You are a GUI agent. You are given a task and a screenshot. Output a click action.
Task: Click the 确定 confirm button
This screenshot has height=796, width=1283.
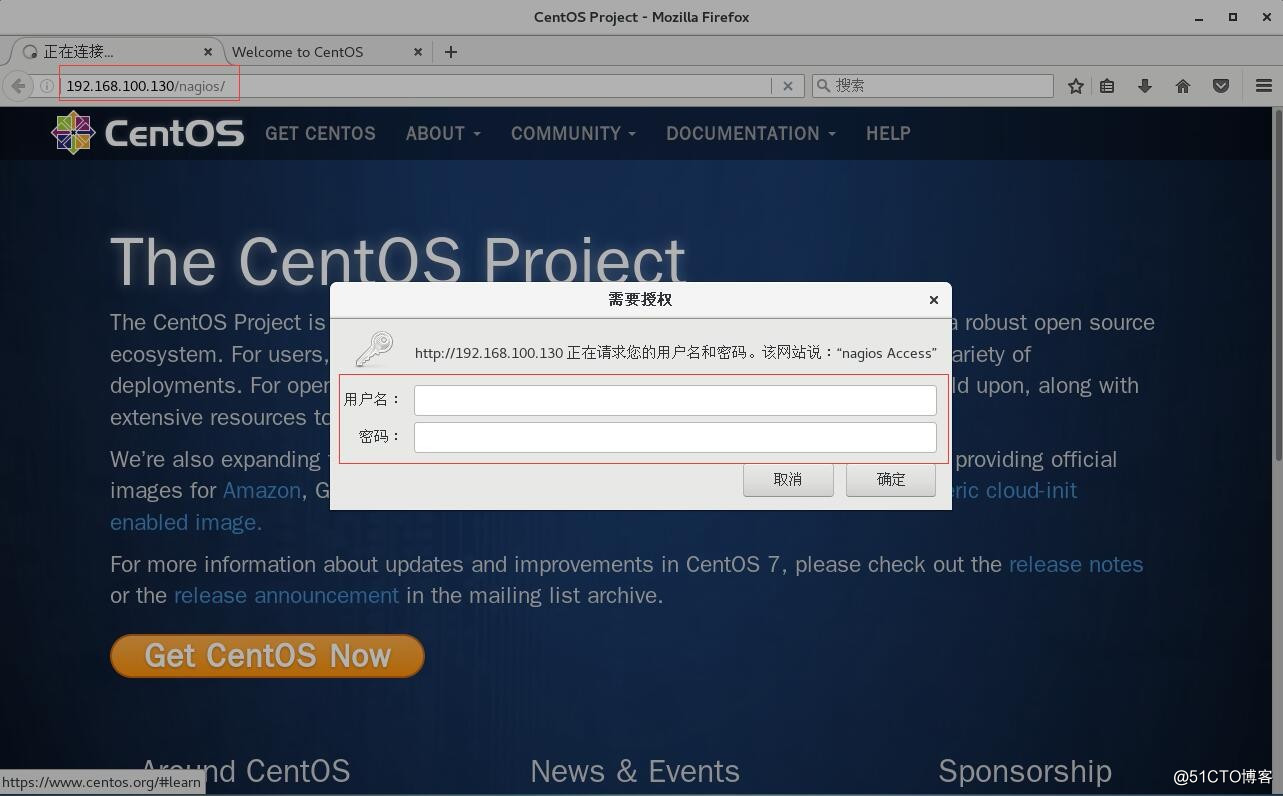tap(891, 480)
